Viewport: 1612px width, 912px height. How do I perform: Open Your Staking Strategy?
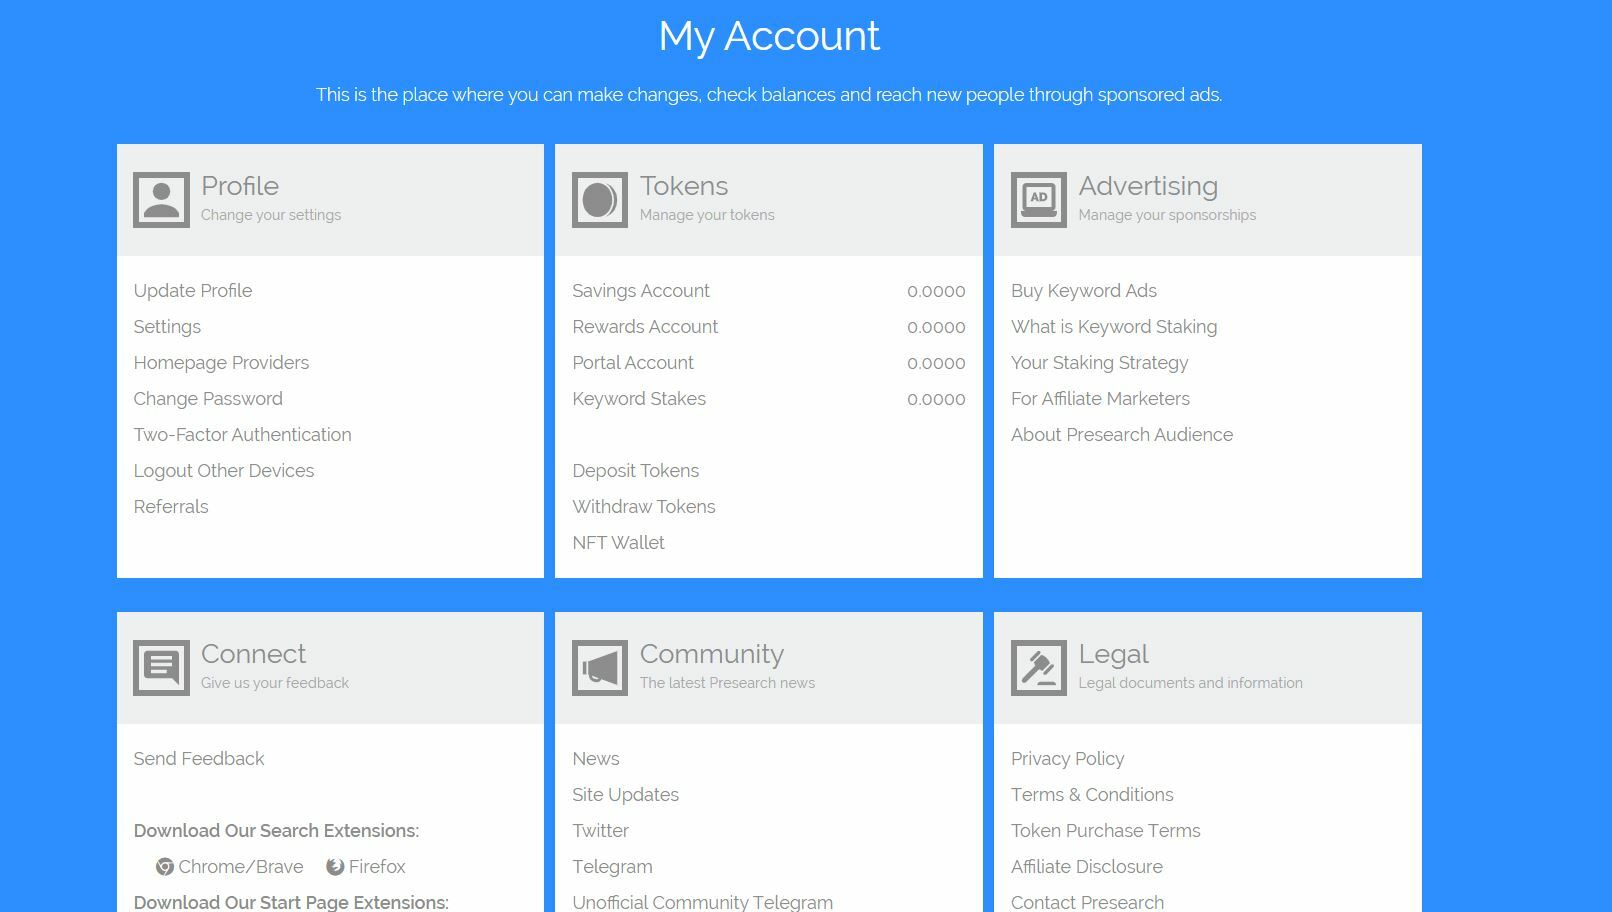(1100, 363)
